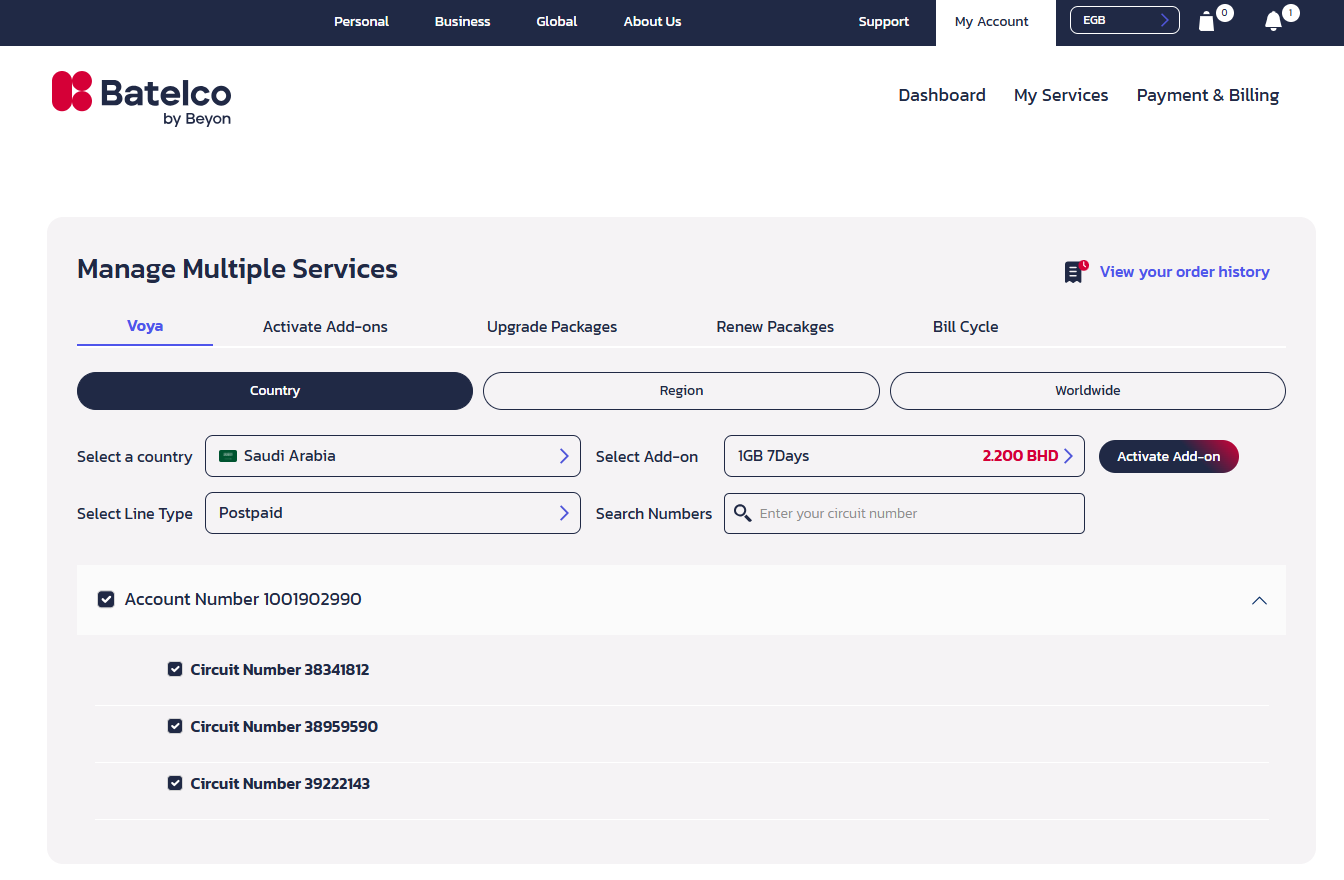
Task: Open the 1GB 7Days add-on dropdown
Action: click(x=904, y=456)
